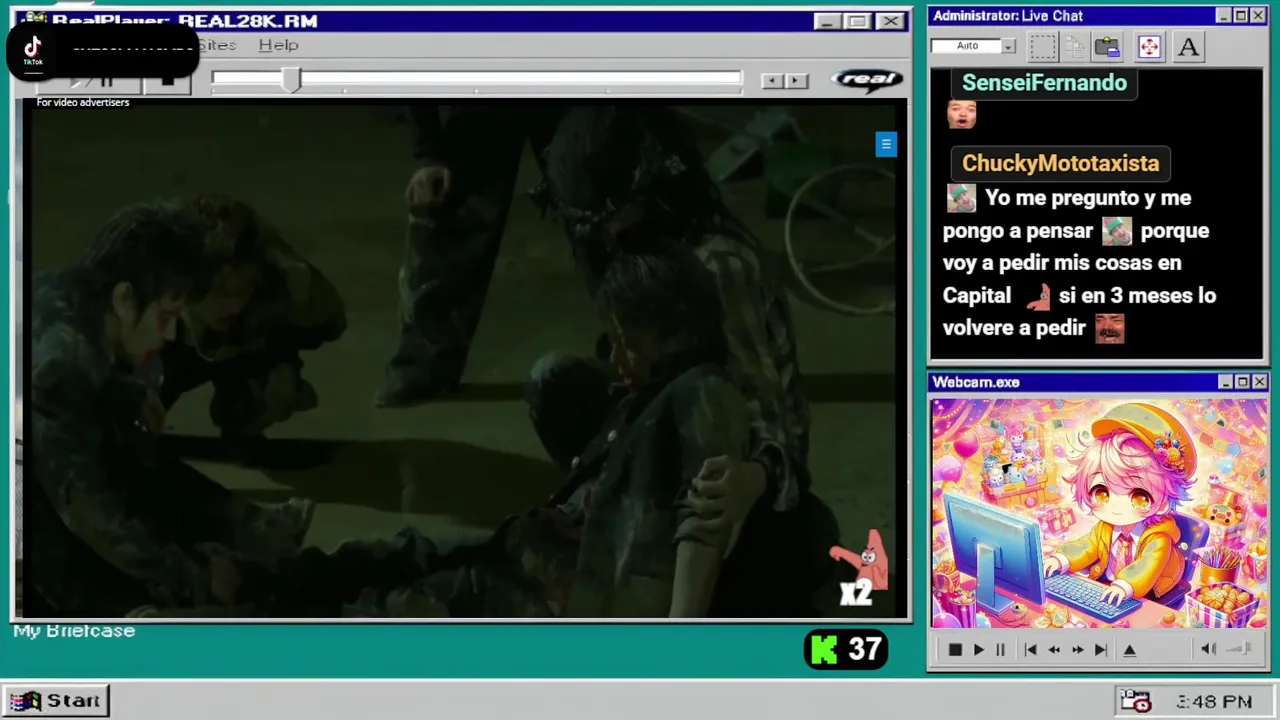Click the RealPlayer title bar

point(461,21)
